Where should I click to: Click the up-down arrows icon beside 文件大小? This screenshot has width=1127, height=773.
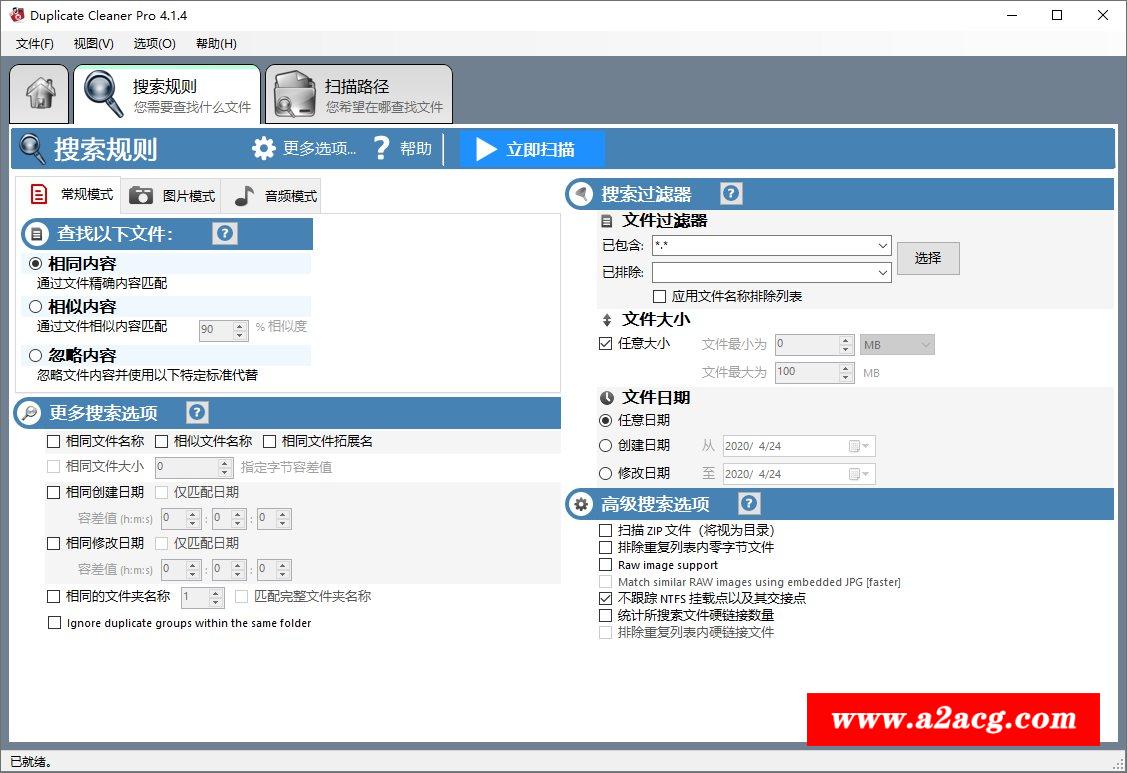[607, 320]
